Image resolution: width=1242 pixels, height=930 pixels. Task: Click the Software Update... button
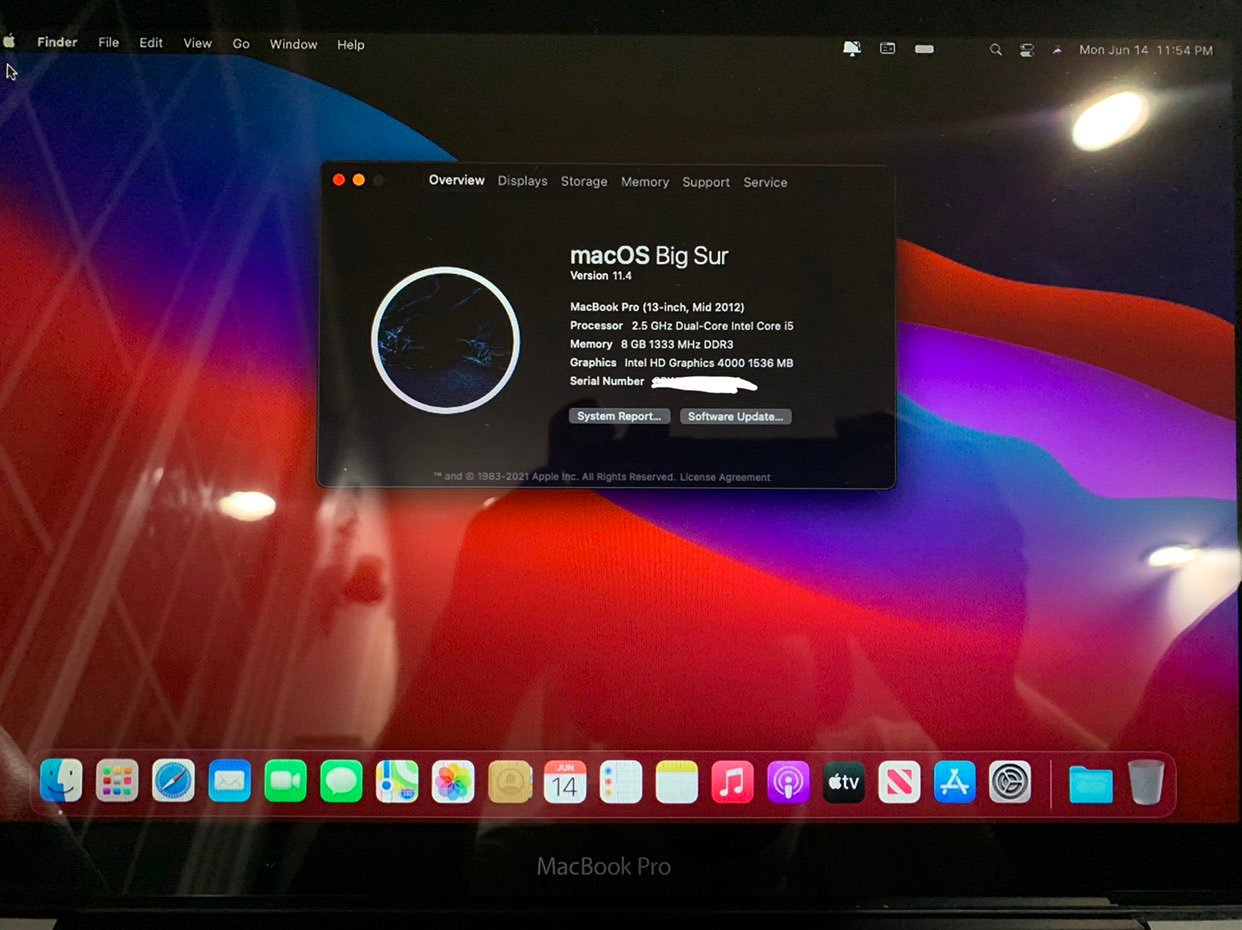(x=735, y=416)
